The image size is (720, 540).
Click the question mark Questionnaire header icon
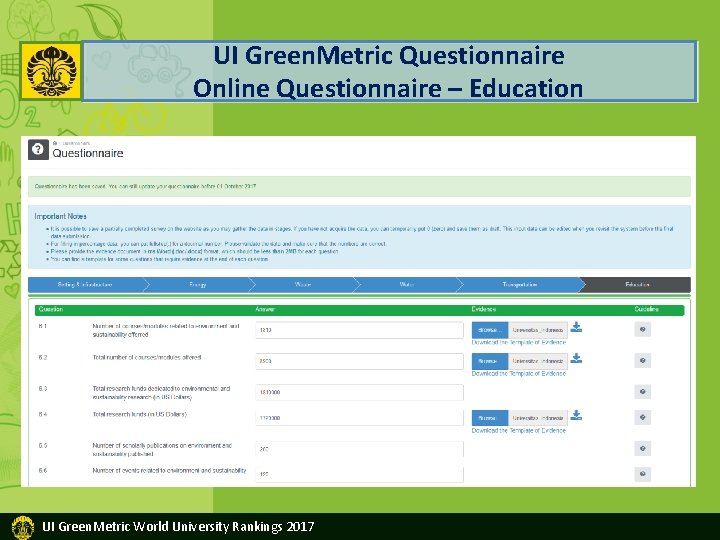pyautogui.click(x=38, y=150)
